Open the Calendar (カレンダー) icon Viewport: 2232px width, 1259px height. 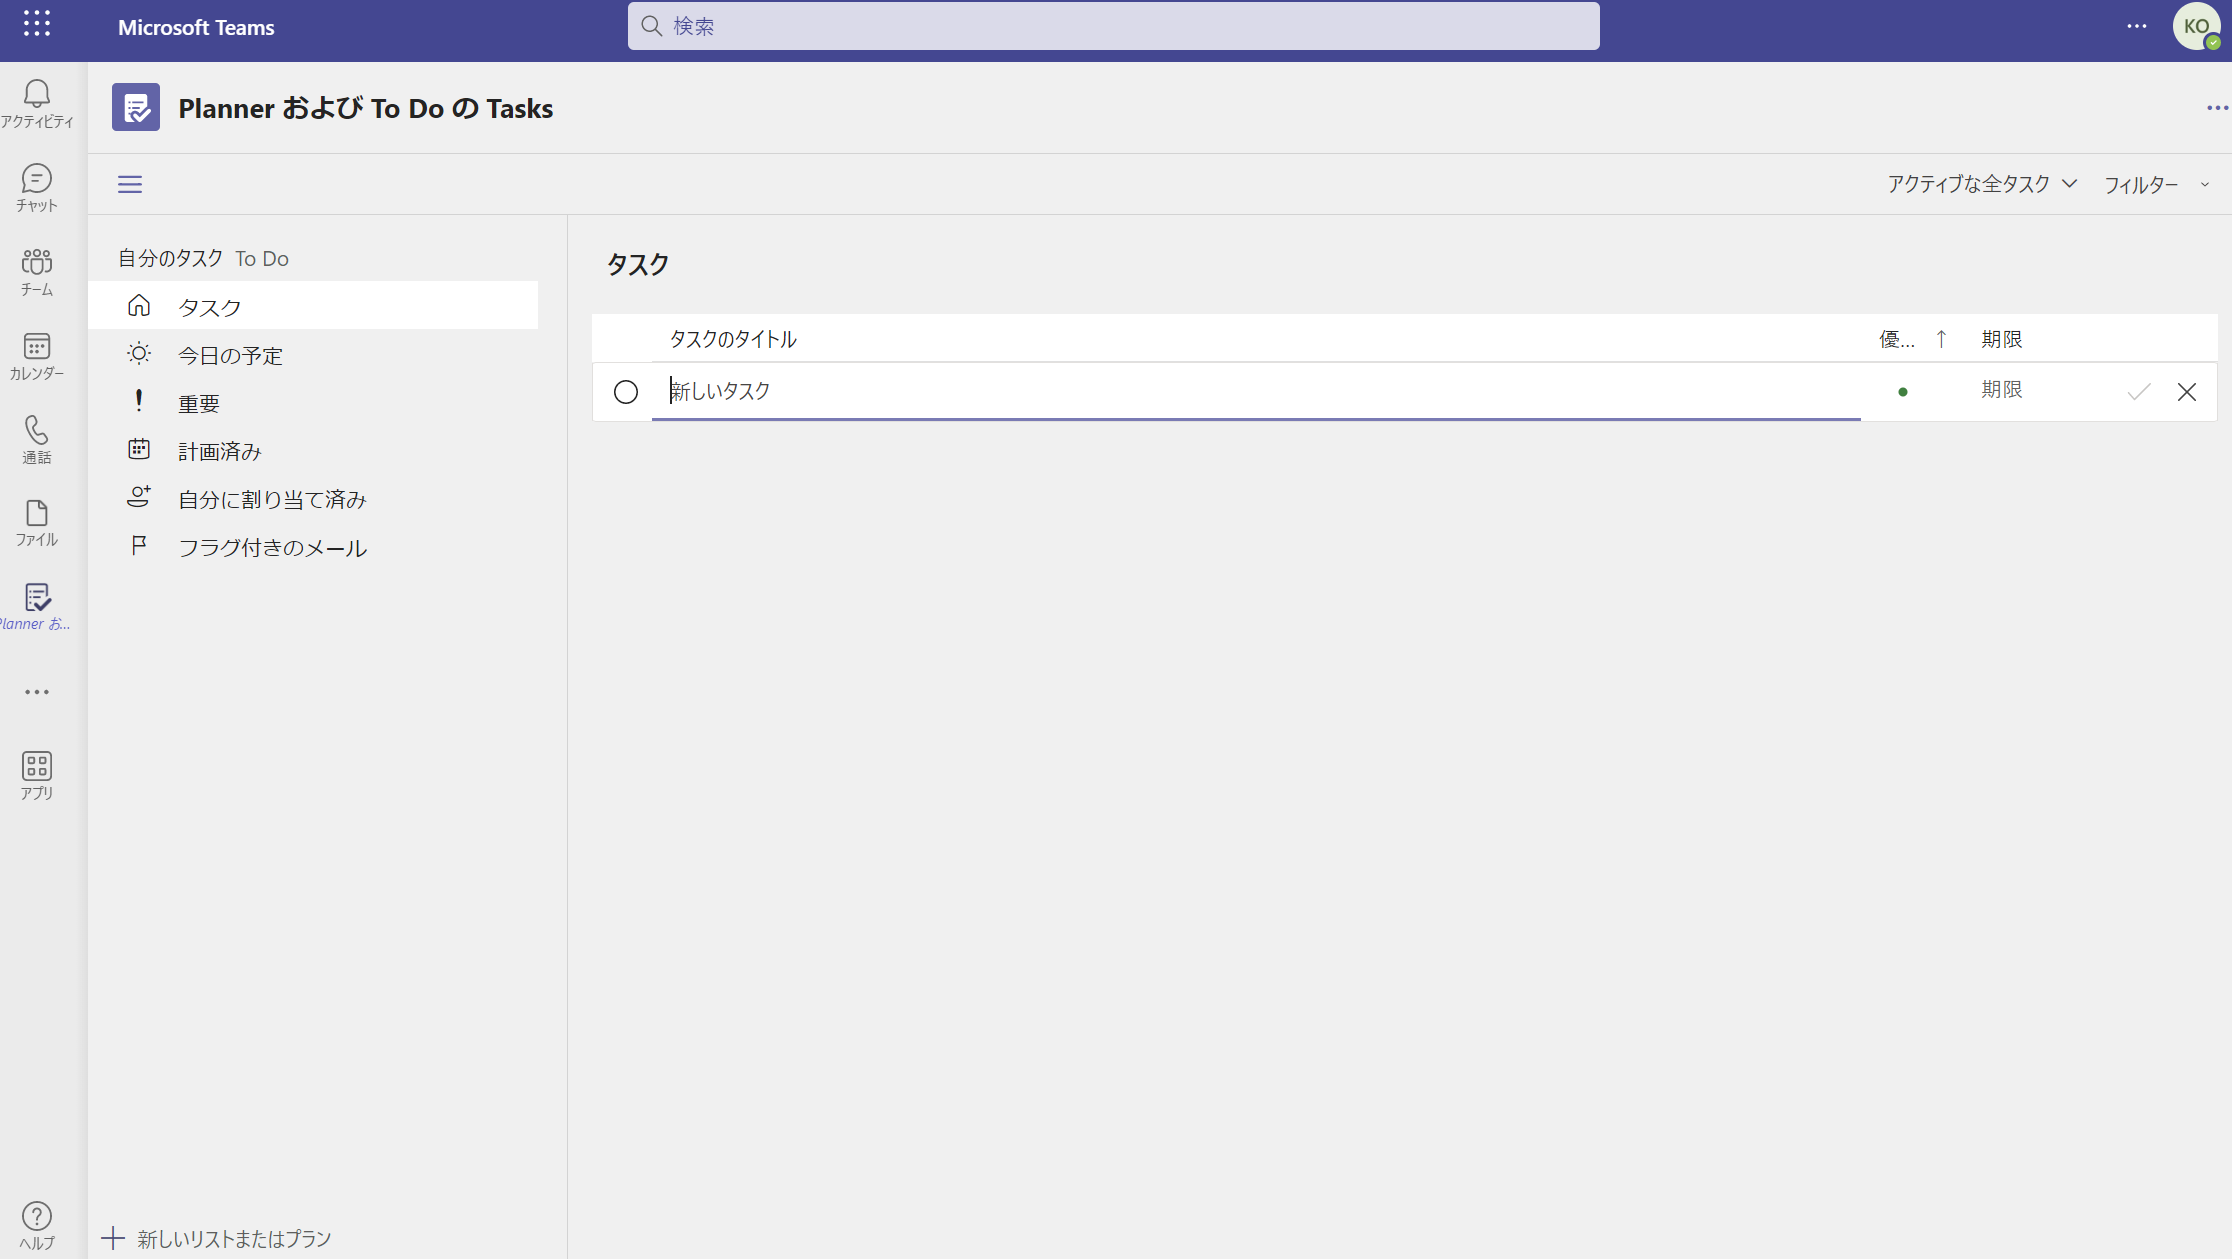(37, 356)
